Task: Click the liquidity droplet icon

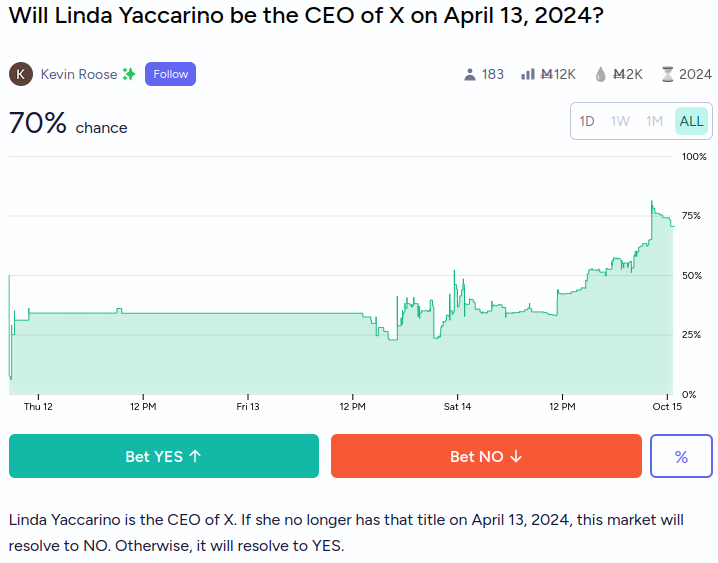Action: tap(600, 74)
